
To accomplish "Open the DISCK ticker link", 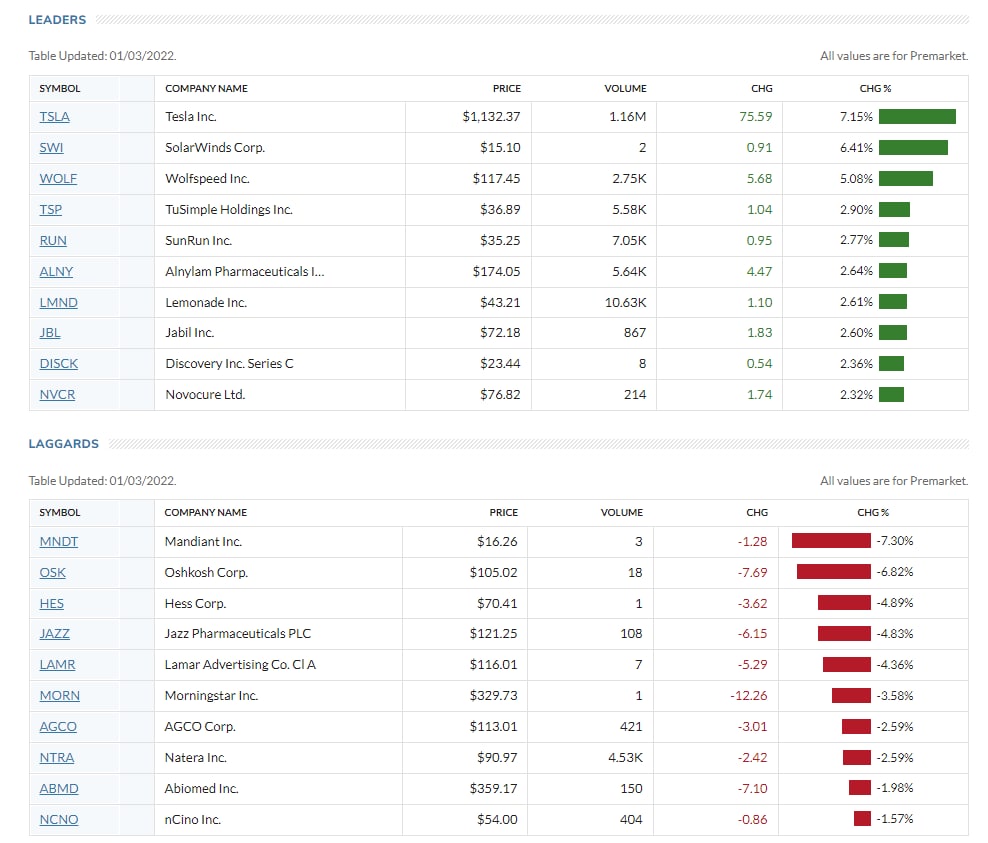I will click(x=58, y=364).
